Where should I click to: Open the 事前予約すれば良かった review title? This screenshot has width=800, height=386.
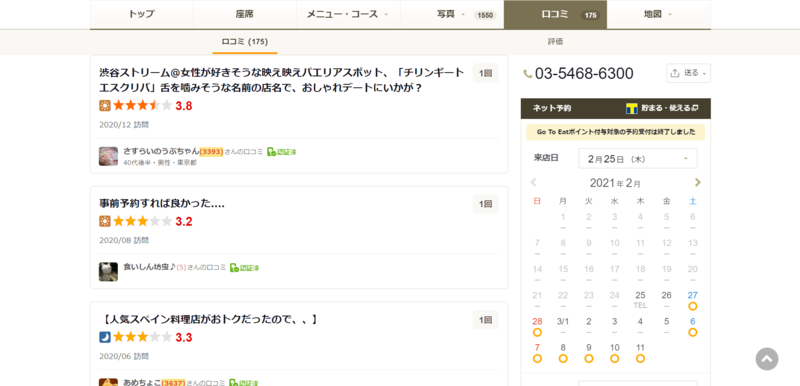[162, 203]
